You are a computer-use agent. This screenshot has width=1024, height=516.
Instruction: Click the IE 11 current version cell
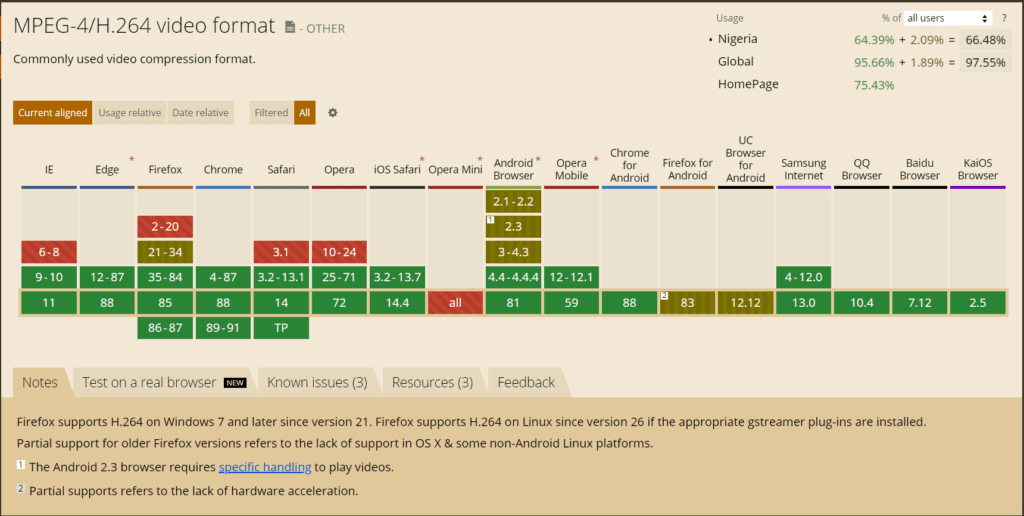click(49, 303)
